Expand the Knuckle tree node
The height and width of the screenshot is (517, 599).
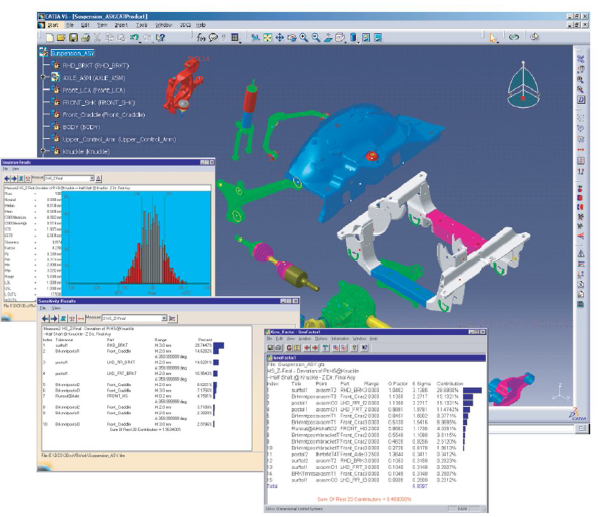(43, 151)
